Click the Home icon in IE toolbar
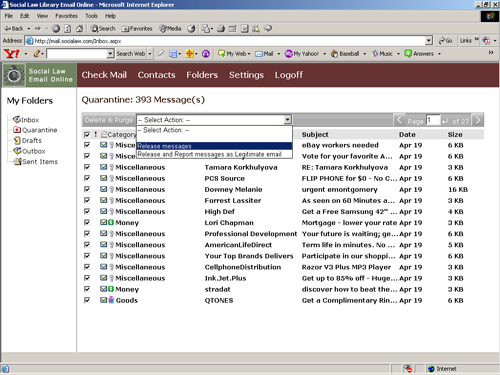The height and width of the screenshot is (375, 500). (x=79, y=29)
